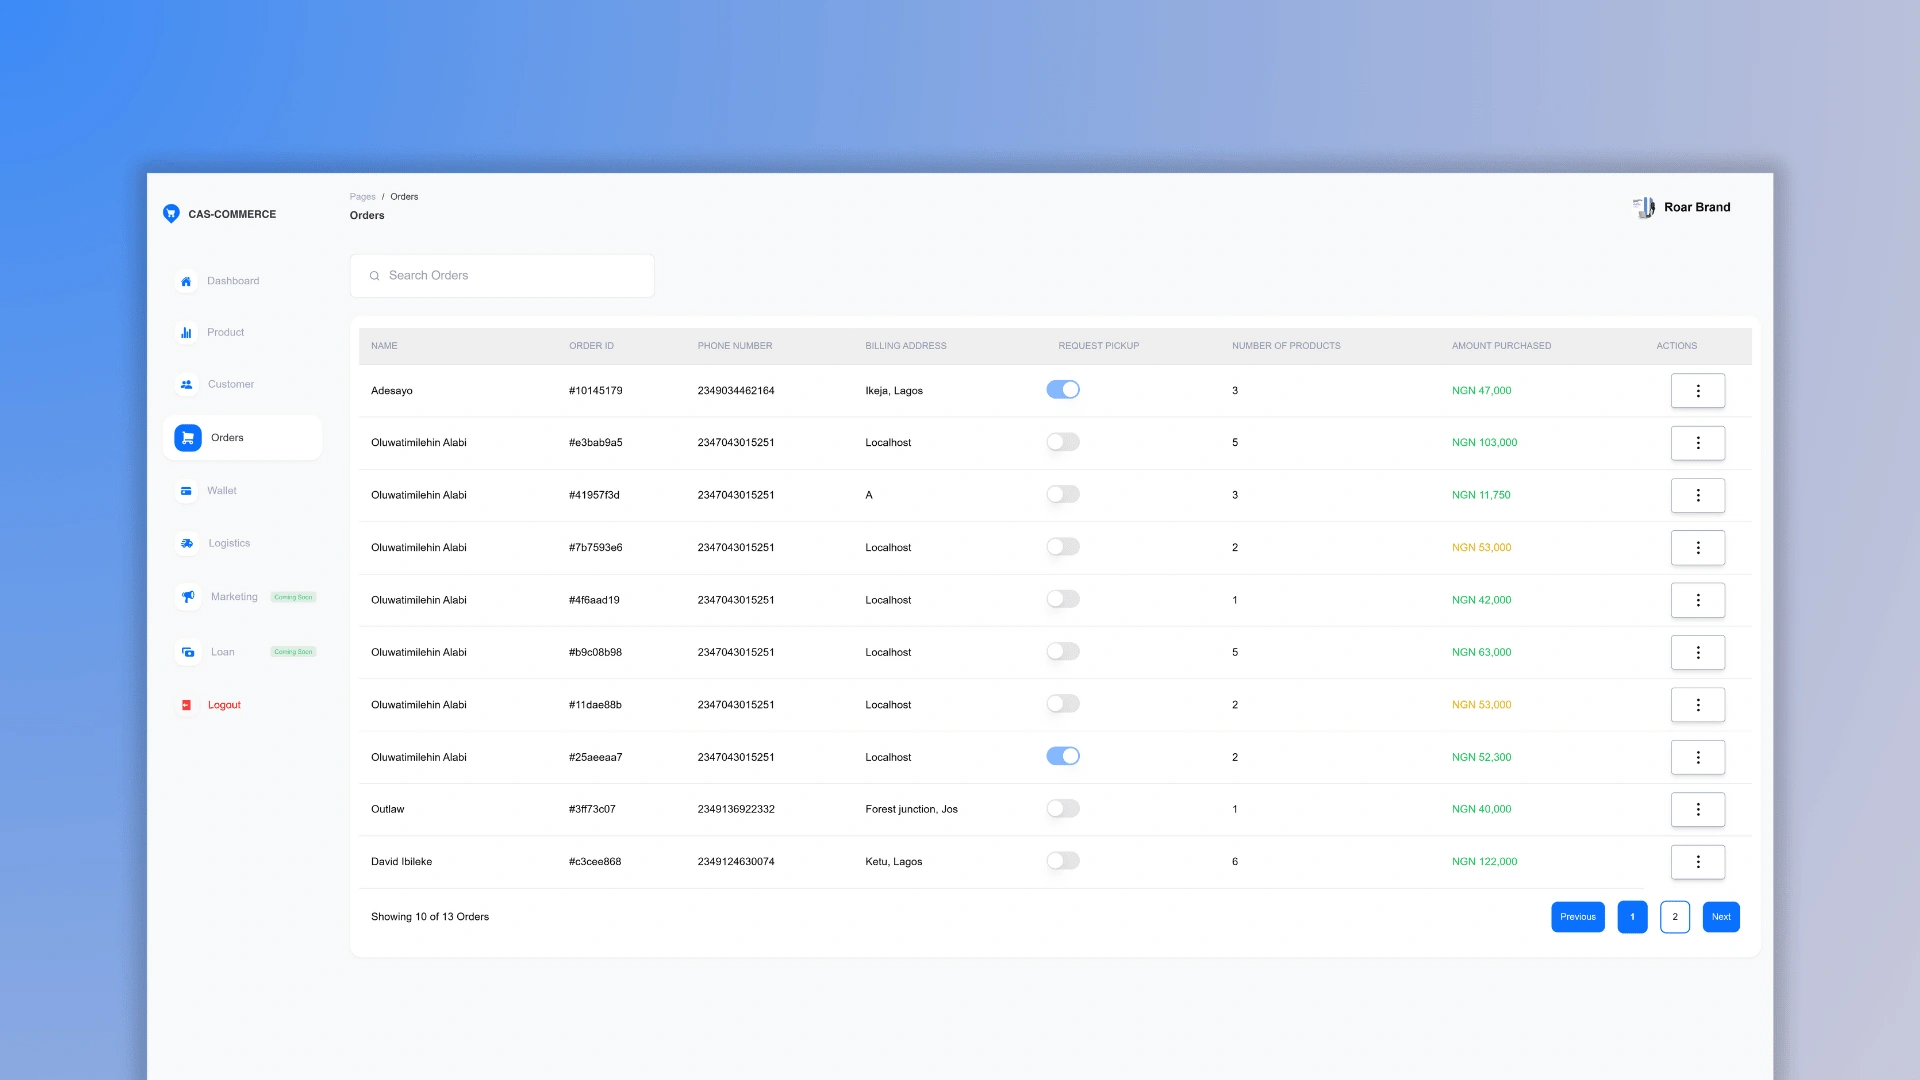The height and width of the screenshot is (1080, 1920).
Task: Click billing address Ketu, Lagos
Action: [894, 862]
